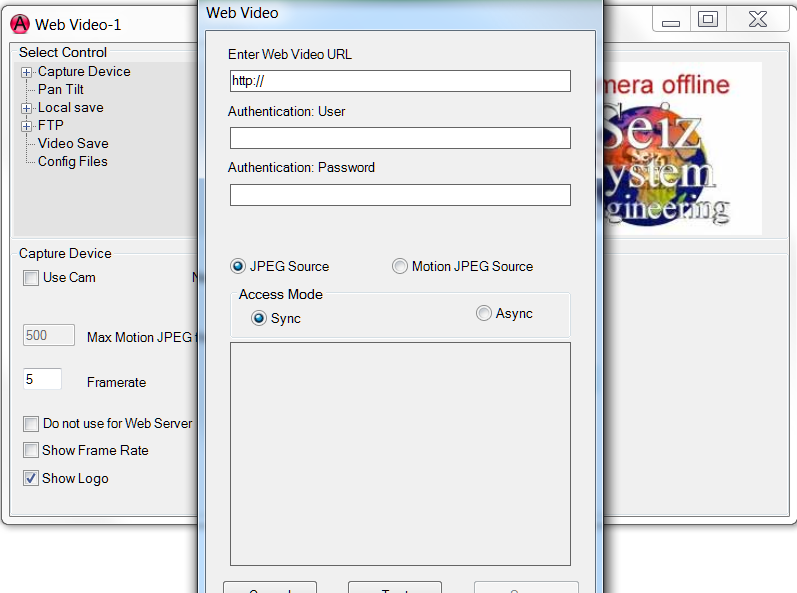Select Local save tree item

[71, 108]
